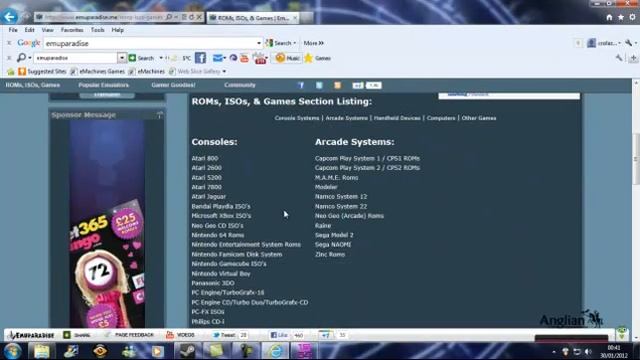This screenshot has height=360, width=640.
Task: Open M.A.M.E. Roms link
Action: 336,178
